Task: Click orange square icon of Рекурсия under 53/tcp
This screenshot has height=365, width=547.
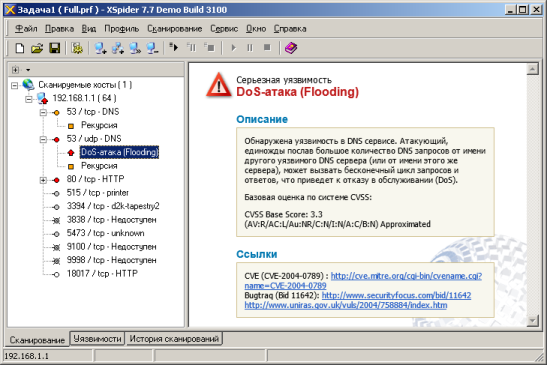Action: point(71,126)
